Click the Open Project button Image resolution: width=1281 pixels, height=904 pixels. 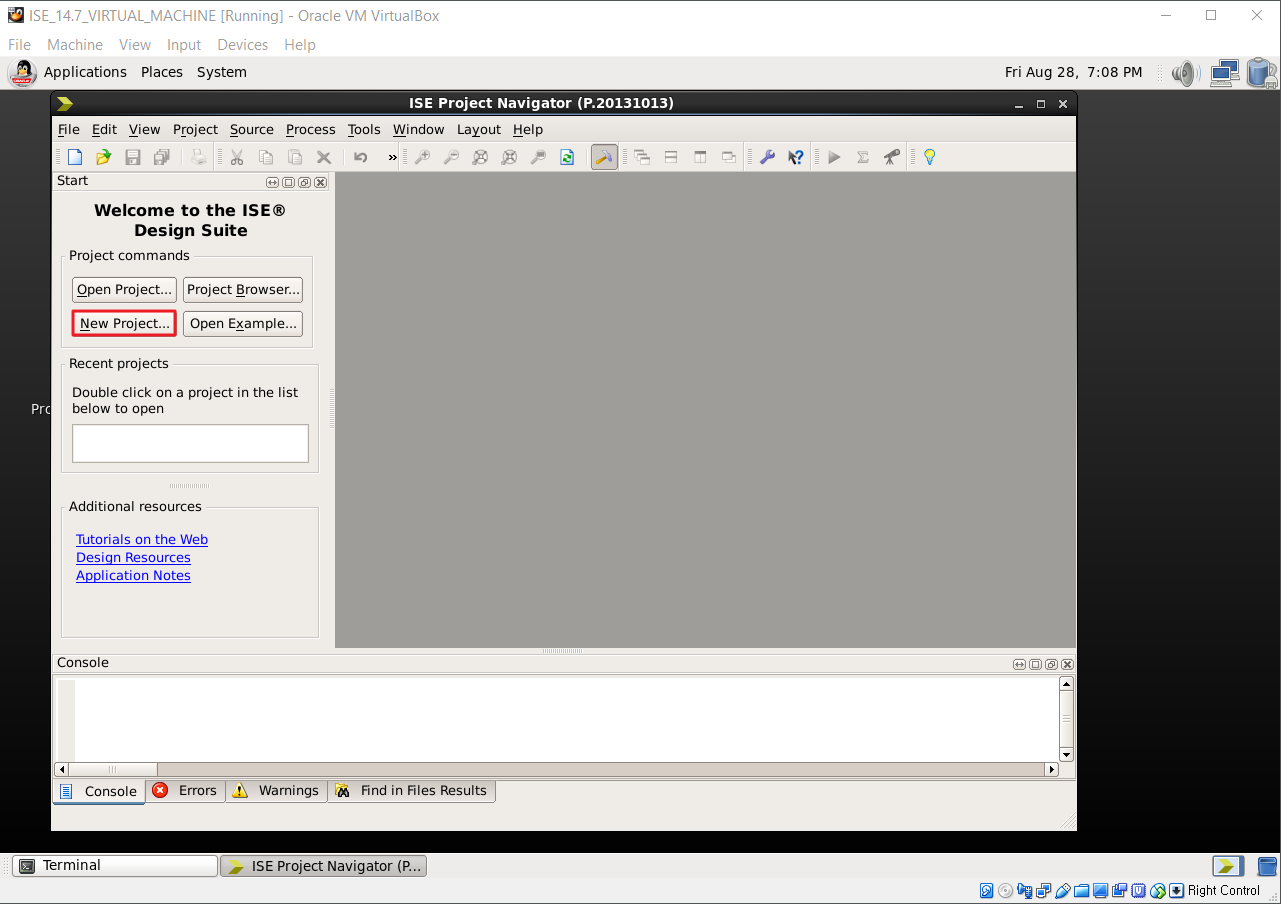[125, 289]
